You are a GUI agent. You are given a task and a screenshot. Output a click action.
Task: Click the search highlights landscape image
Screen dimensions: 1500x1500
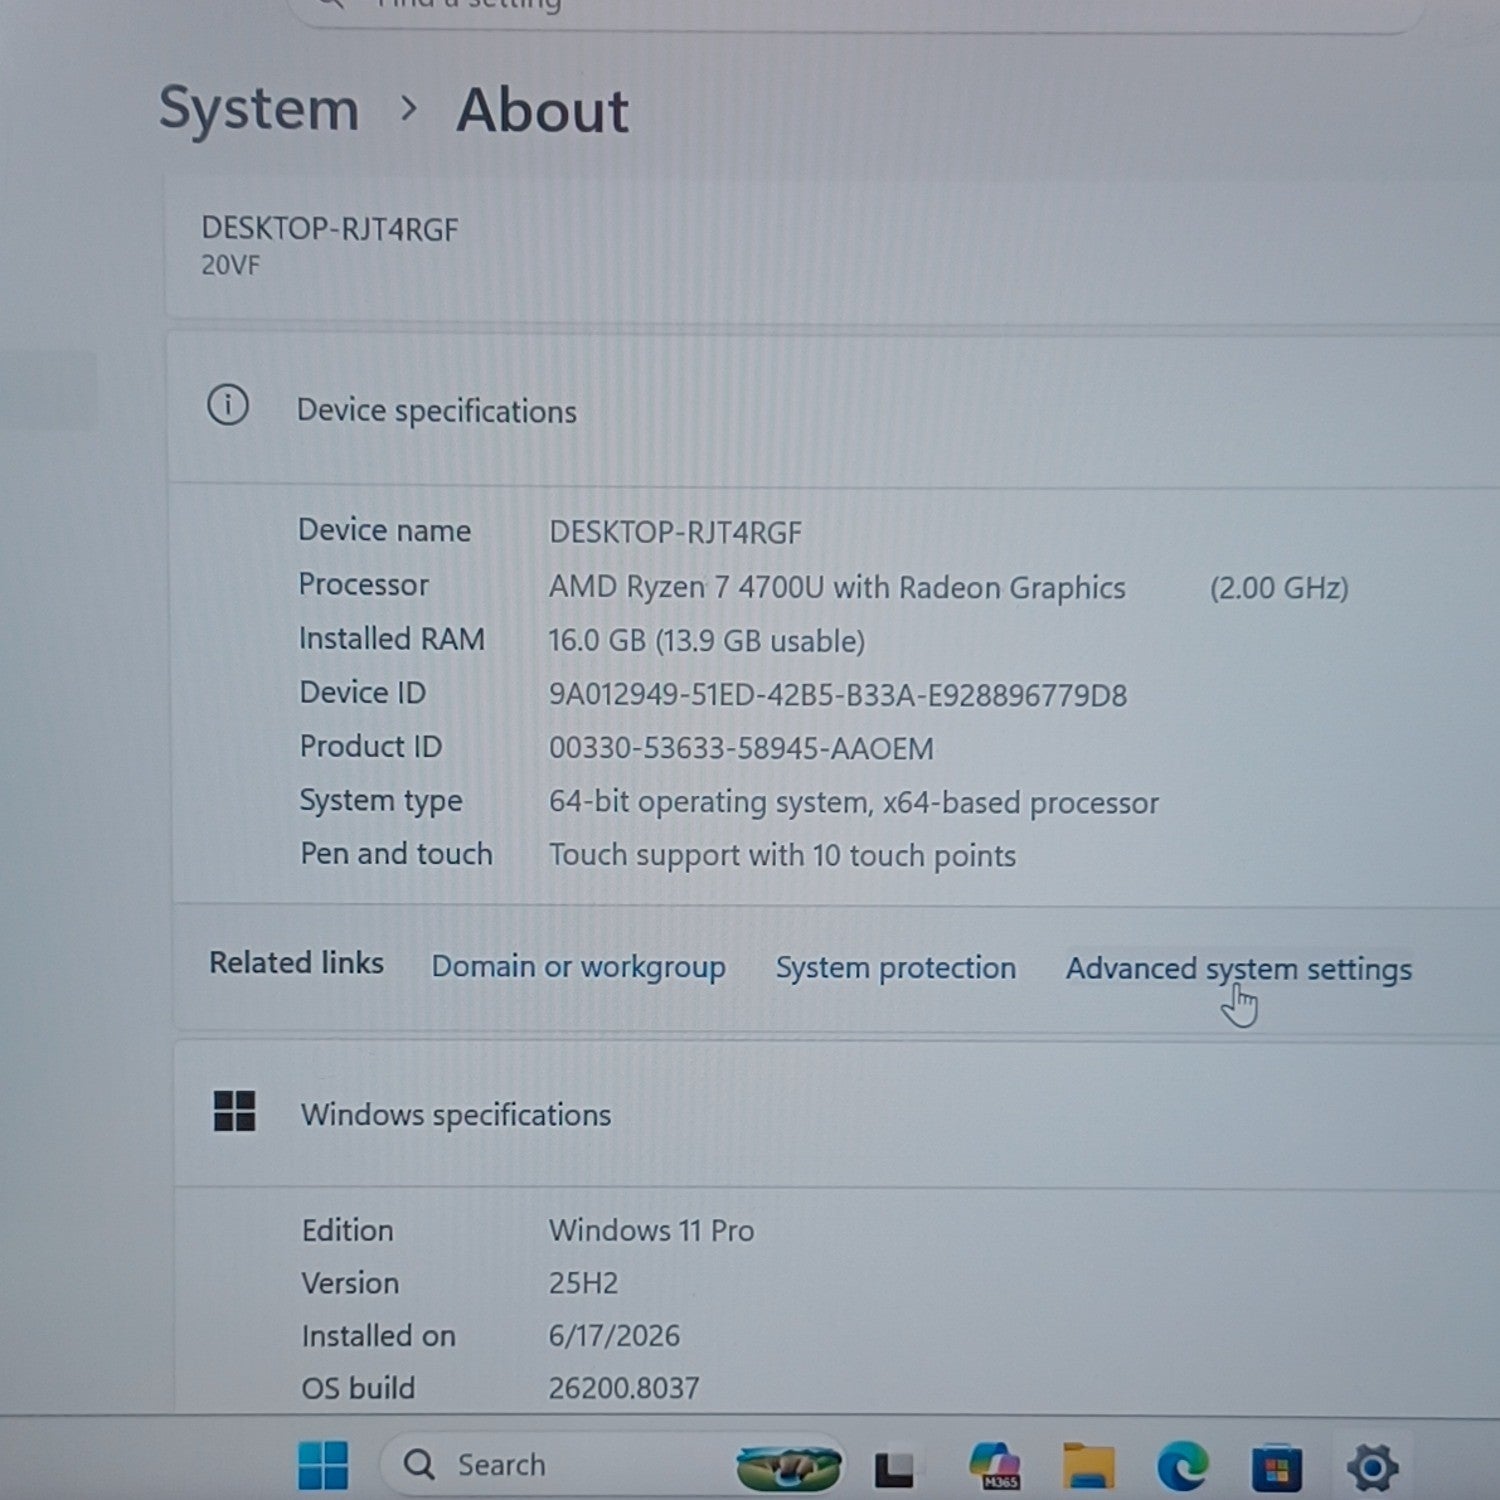point(788,1467)
